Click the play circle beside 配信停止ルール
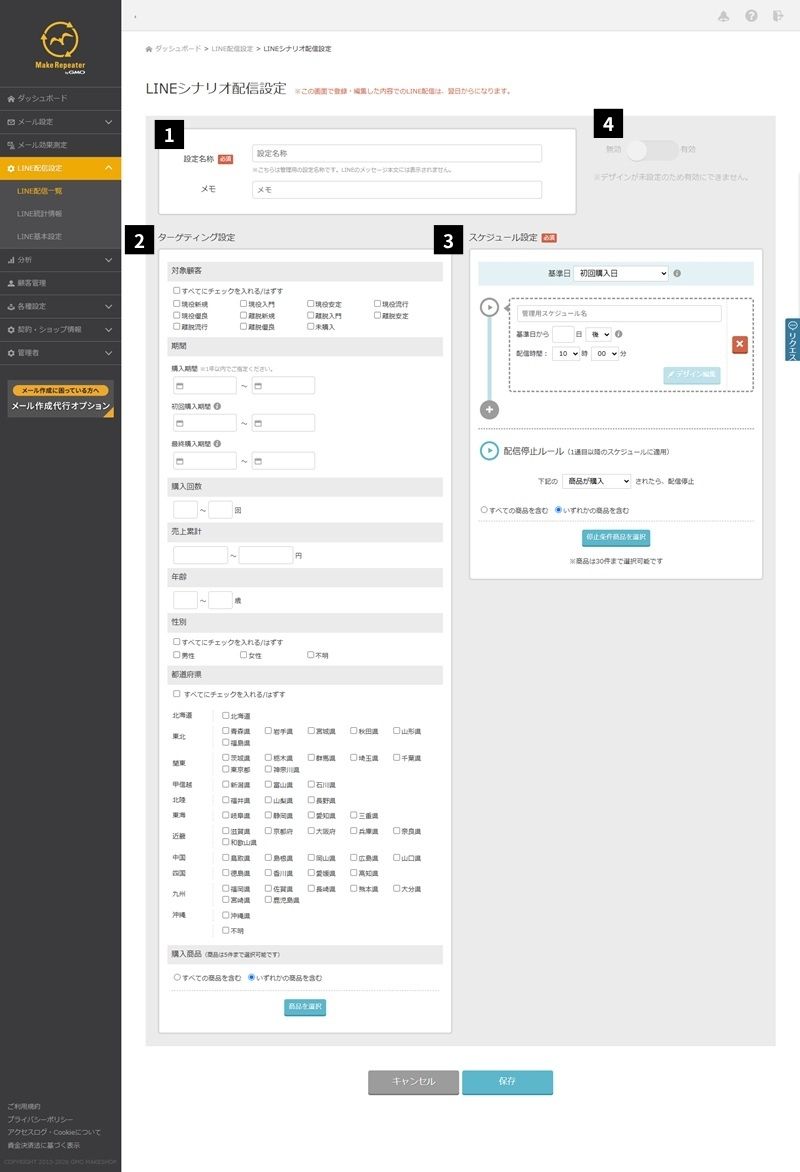Screen dimensions: 800x1172 click(489, 451)
